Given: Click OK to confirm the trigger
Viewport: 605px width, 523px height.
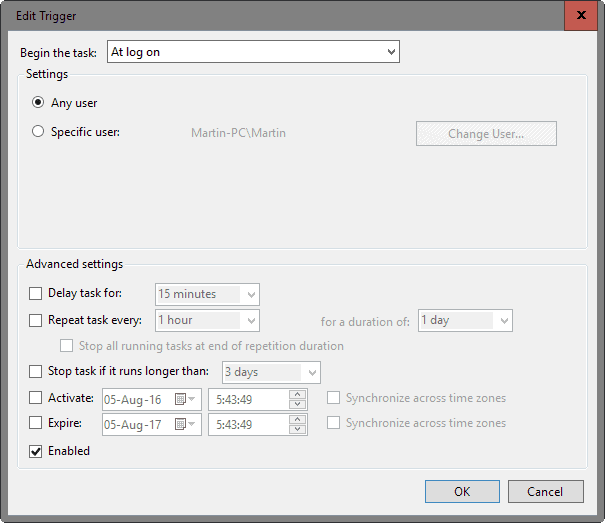Looking at the screenshot, I should coord(461,491).
